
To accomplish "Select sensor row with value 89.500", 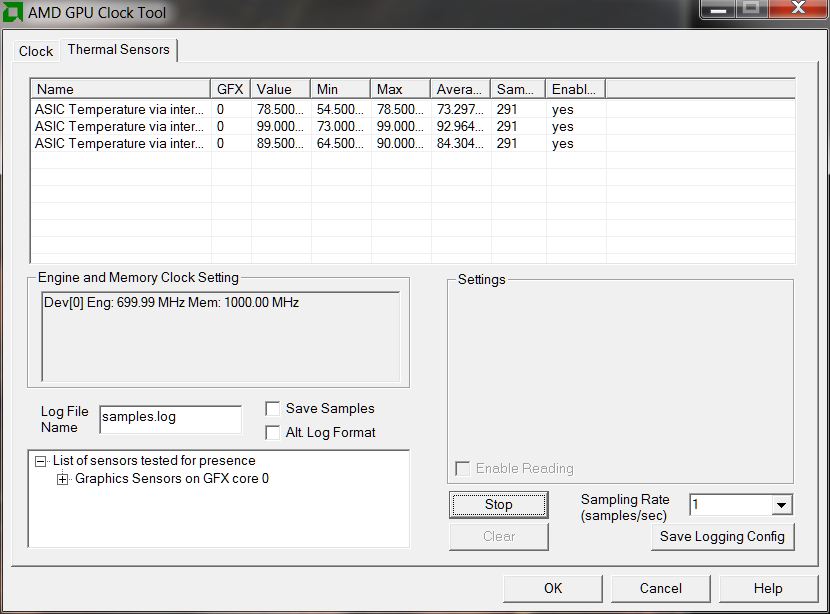I will (413, 143).
